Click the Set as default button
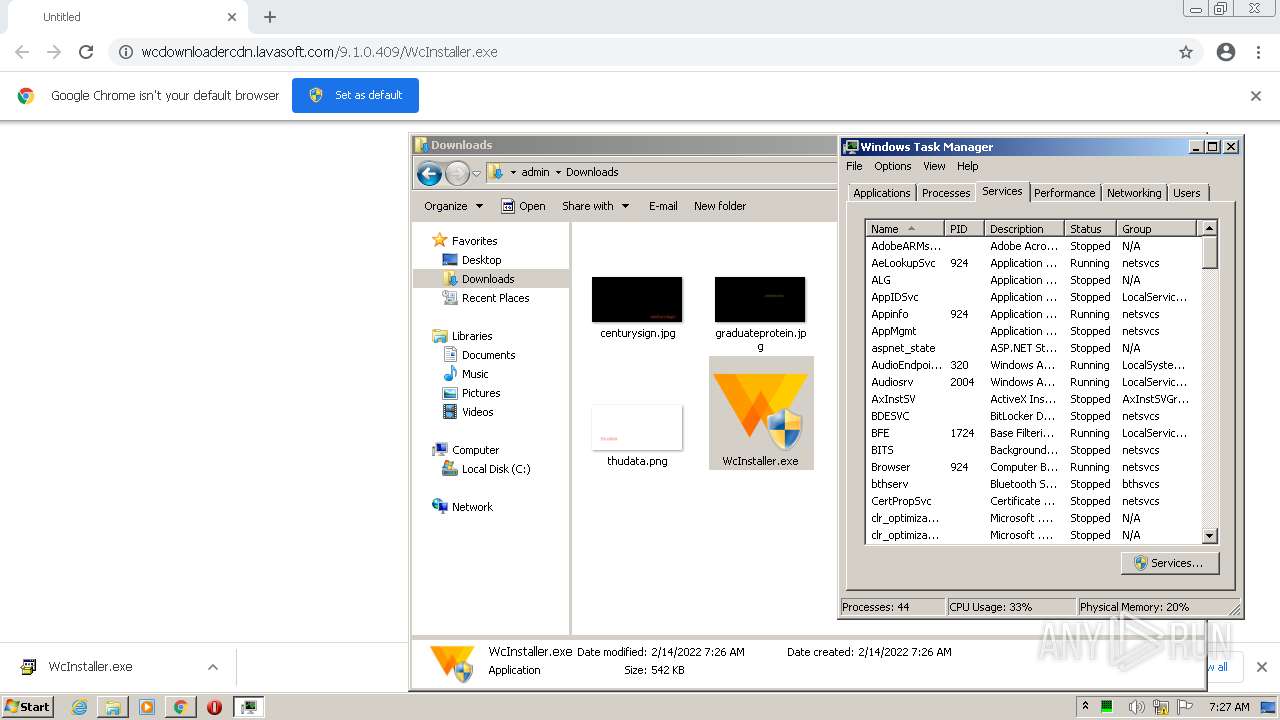 tap(355, 95)
